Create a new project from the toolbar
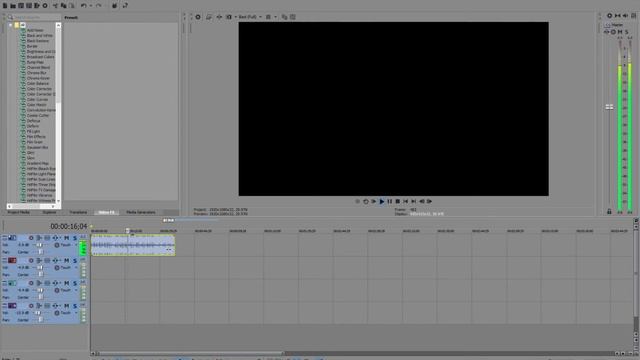 click(x=5, y=6)
